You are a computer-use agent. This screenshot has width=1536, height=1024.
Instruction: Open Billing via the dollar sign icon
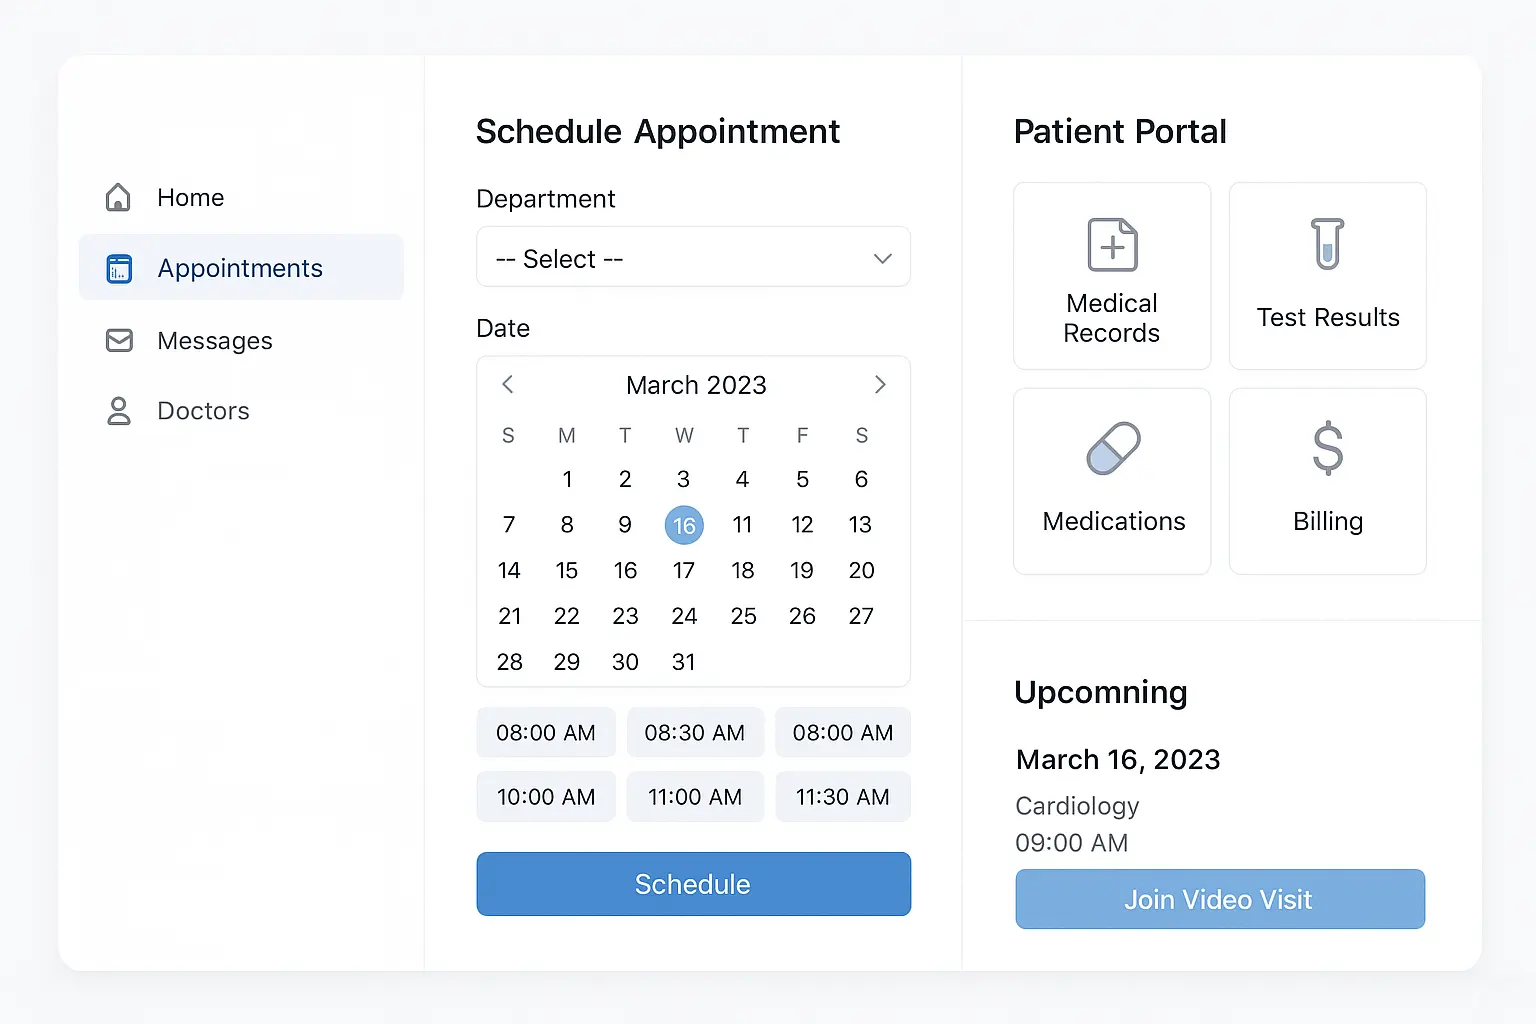(x=1327, y=449)
